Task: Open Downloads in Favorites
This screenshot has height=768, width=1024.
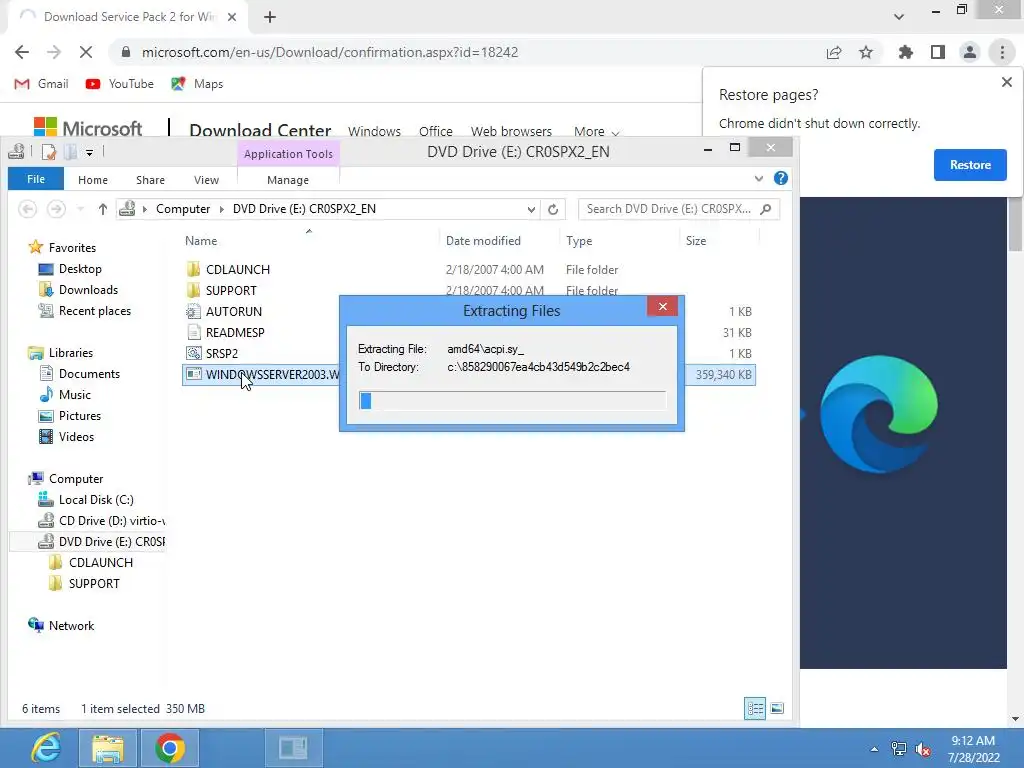Action: click(88, 290)
